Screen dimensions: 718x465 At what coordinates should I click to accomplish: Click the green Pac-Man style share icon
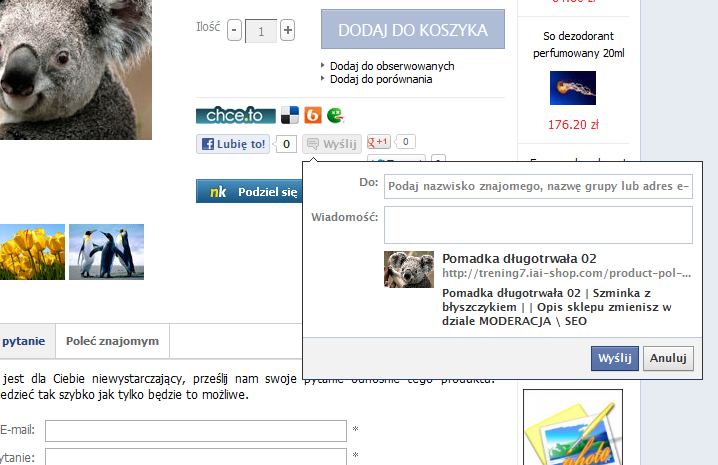tap(335, 115)
